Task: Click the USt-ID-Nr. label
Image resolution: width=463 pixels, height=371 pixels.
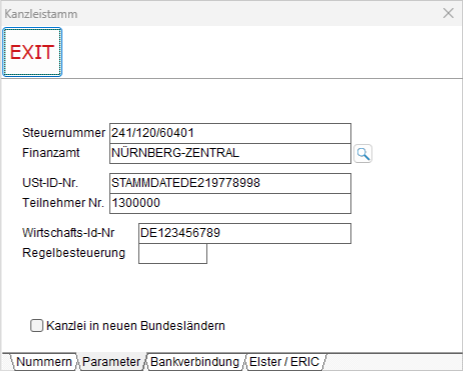Action: tap(50, 183)
